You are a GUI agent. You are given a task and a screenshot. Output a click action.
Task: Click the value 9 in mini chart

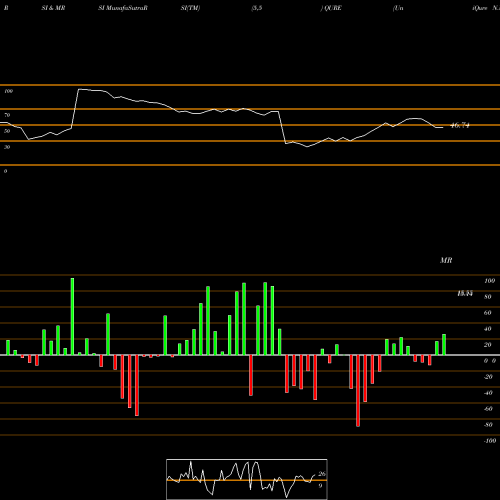(320, 486)
